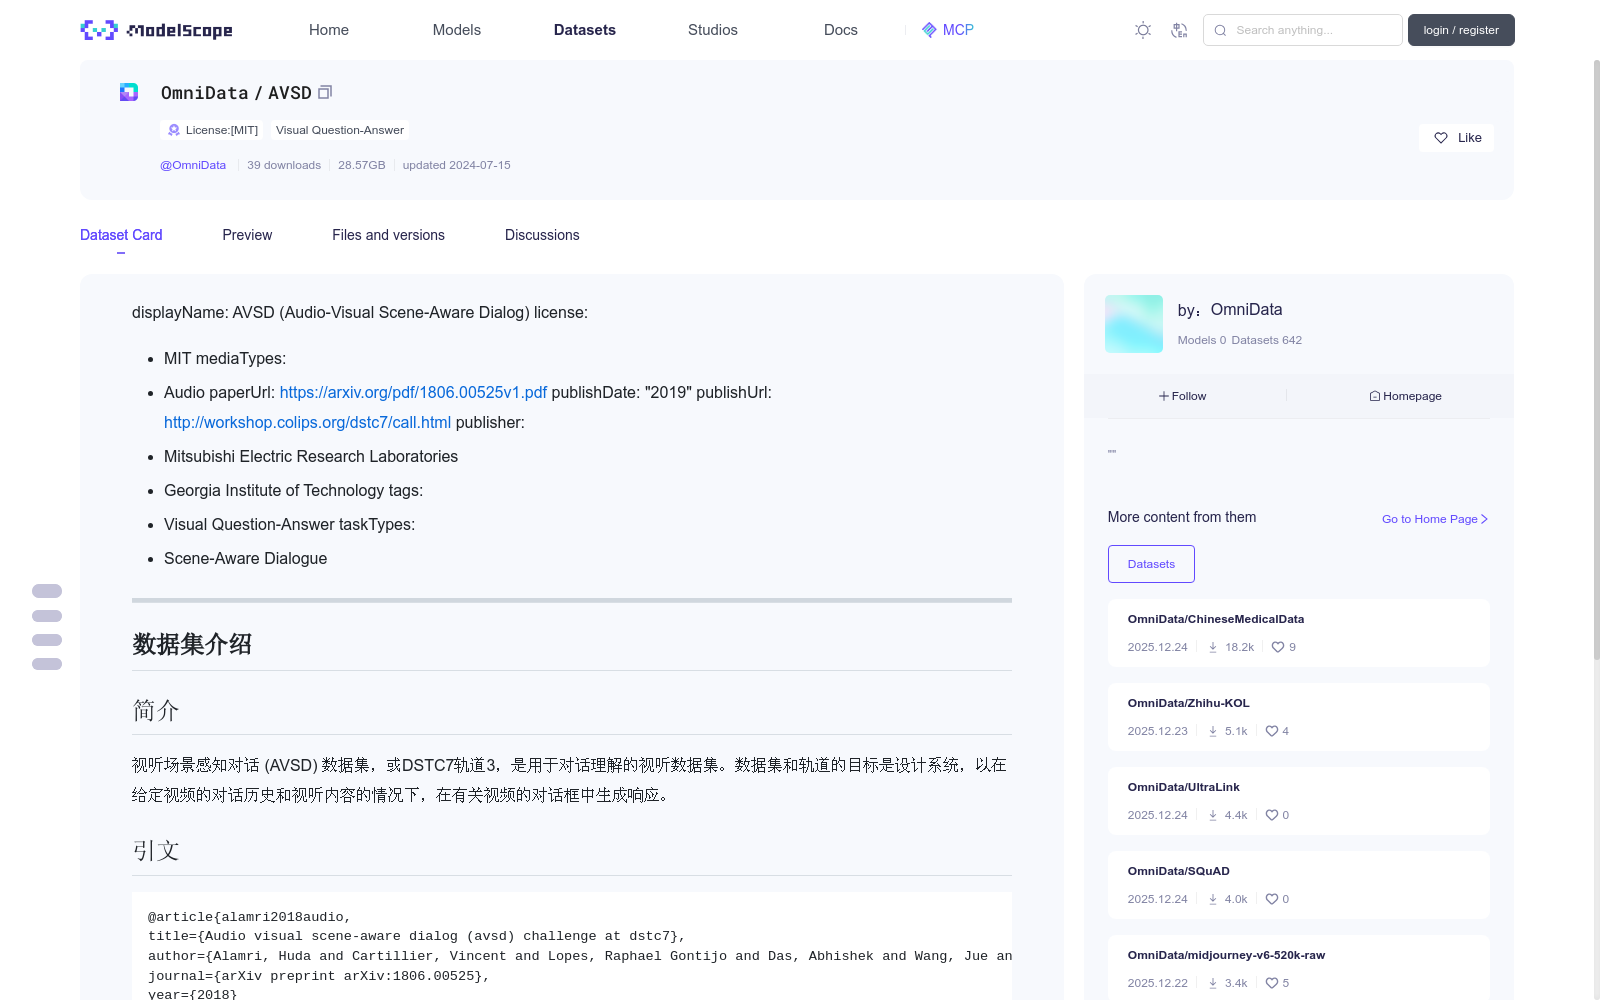The width and height of the screenshot is (1600, 1000).
Task: Open OmniData/Zhihu-KOL dataset card
Action: click(x=1298, y=717)
